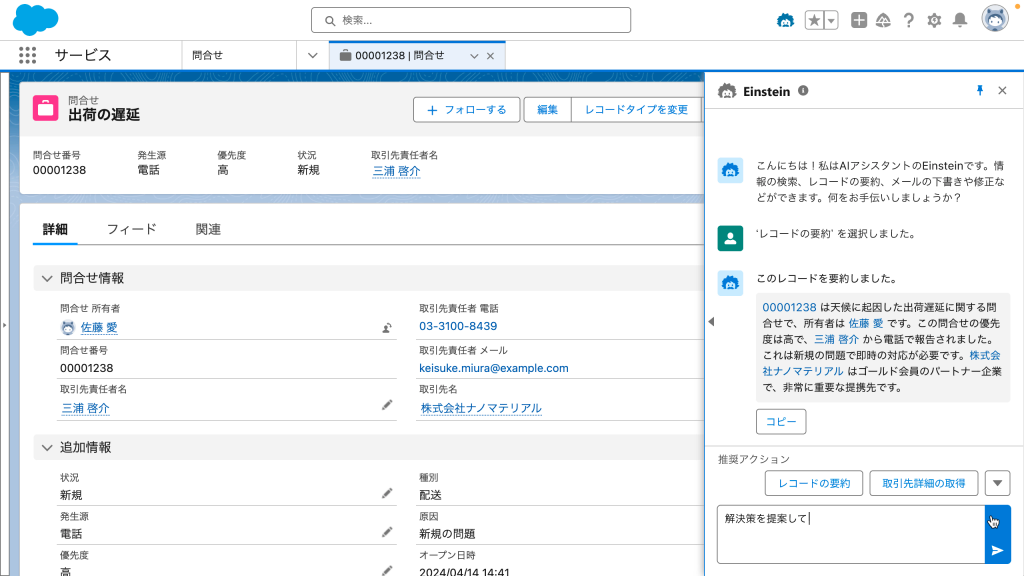Click the 編集 button
This screenshot has height=576, width=1024.
547,110
